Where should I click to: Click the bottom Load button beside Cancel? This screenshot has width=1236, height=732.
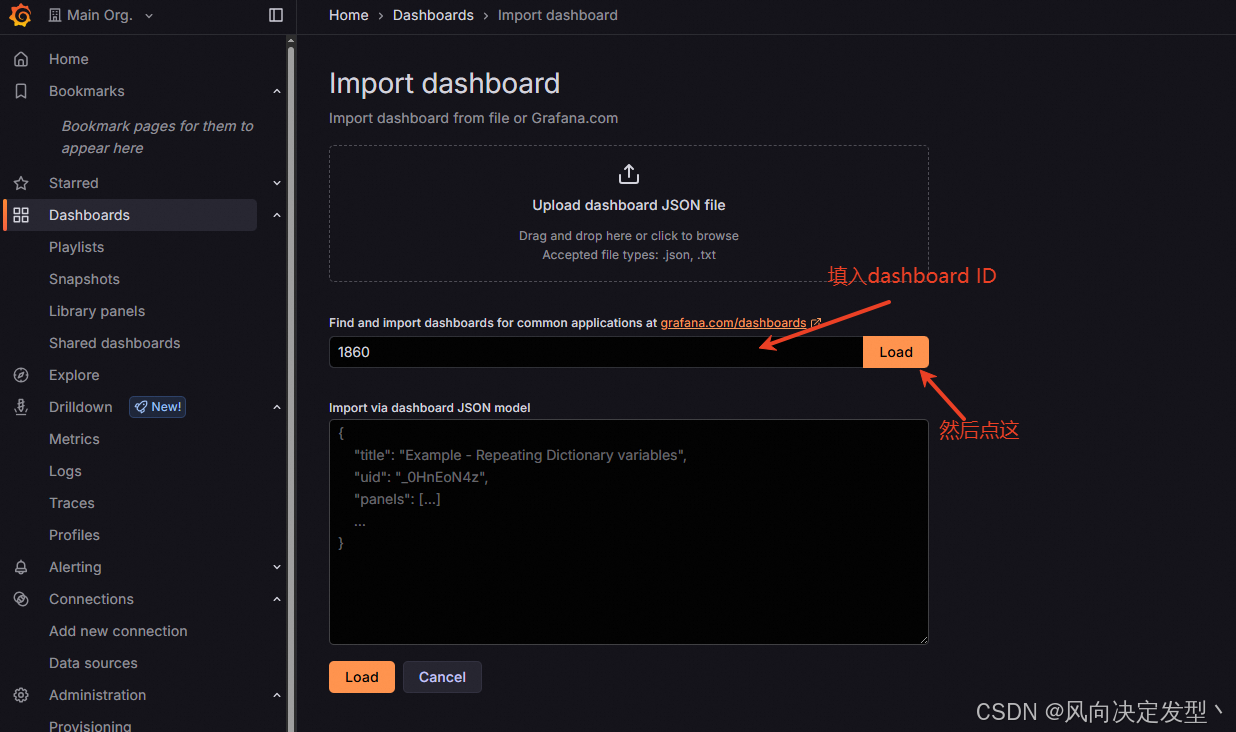[362, 677]
